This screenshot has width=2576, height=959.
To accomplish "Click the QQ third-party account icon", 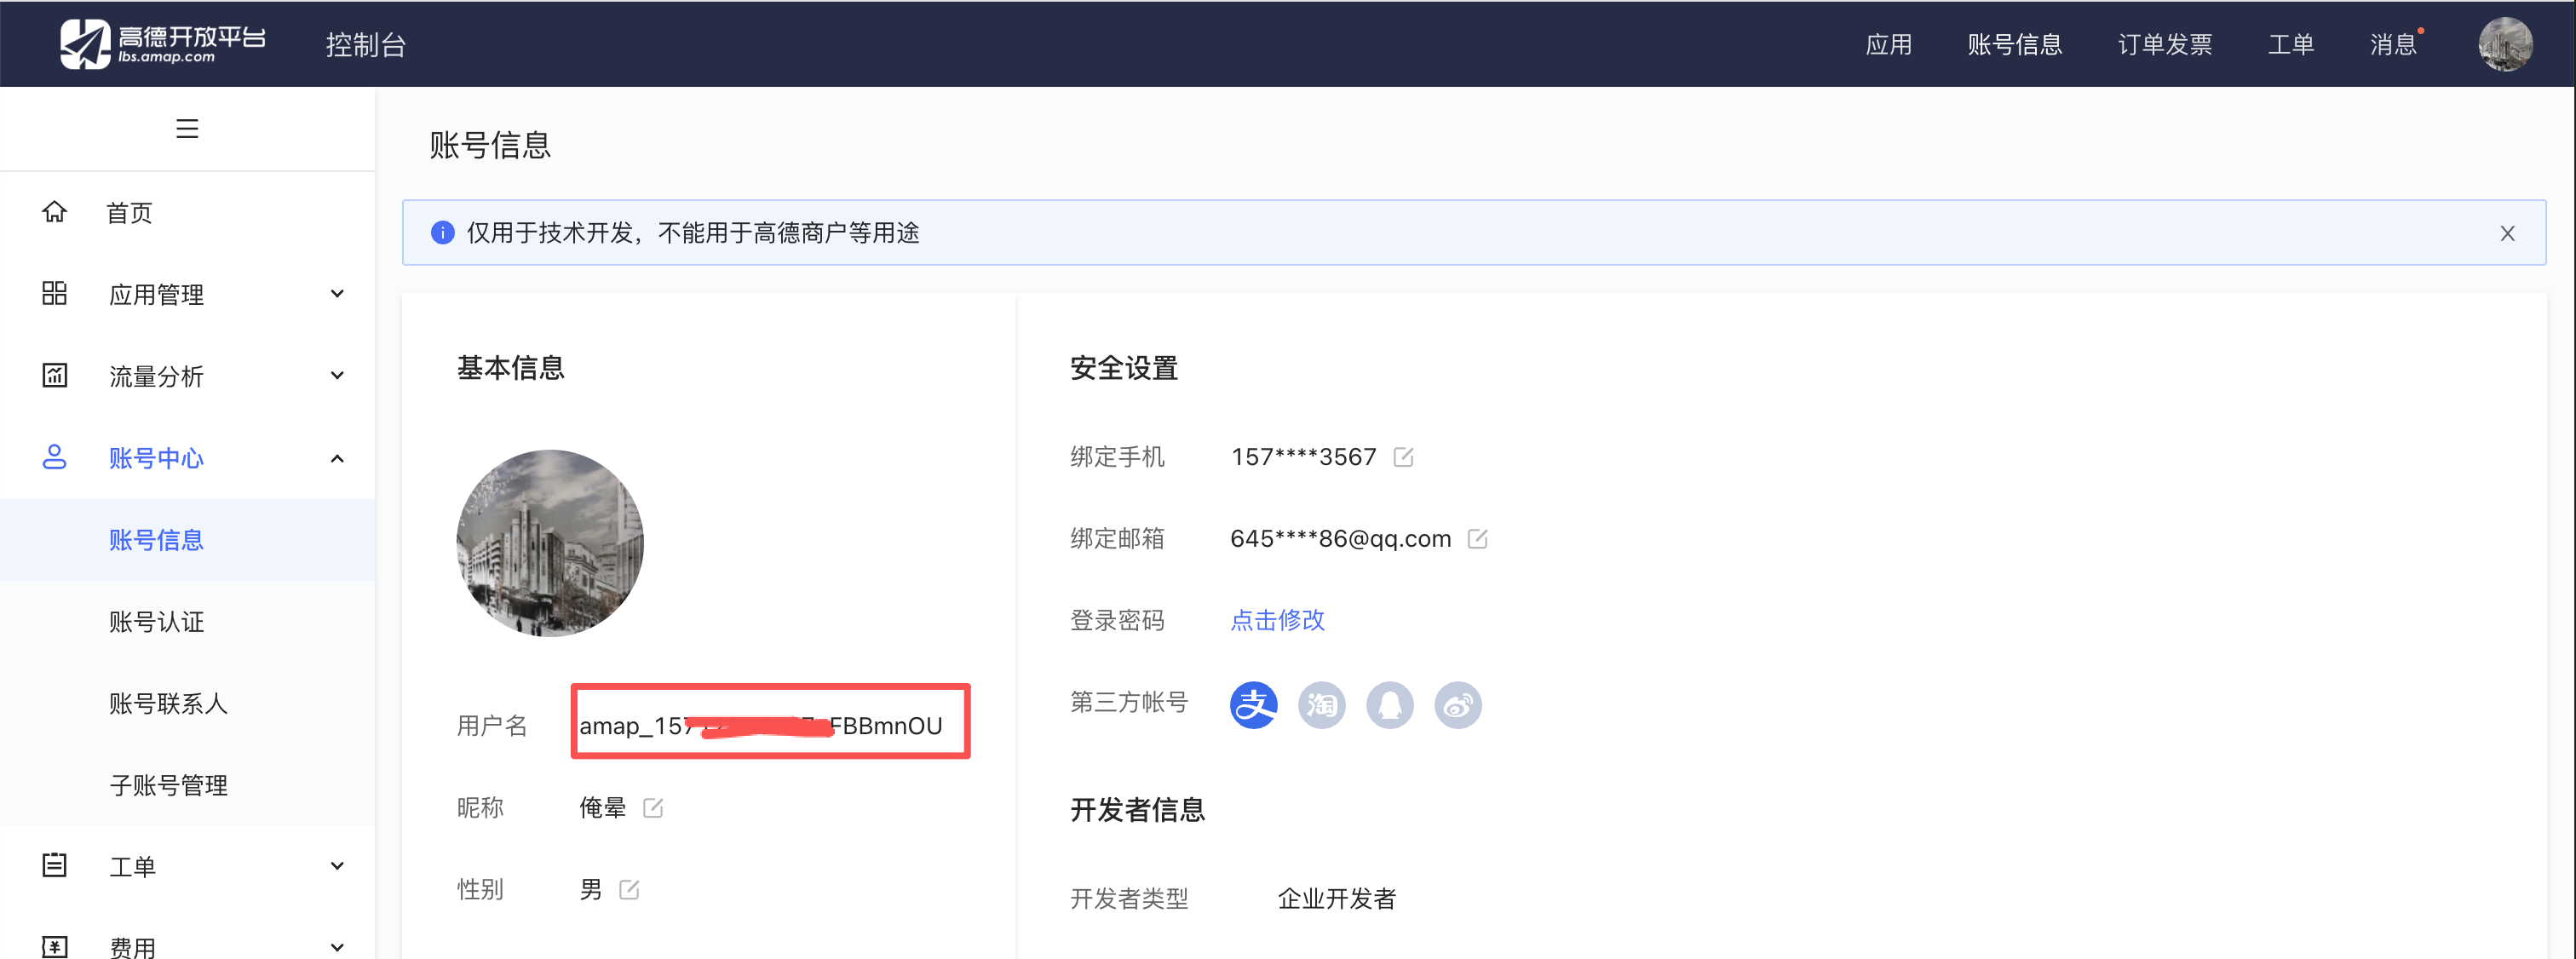I will 1389,705.
